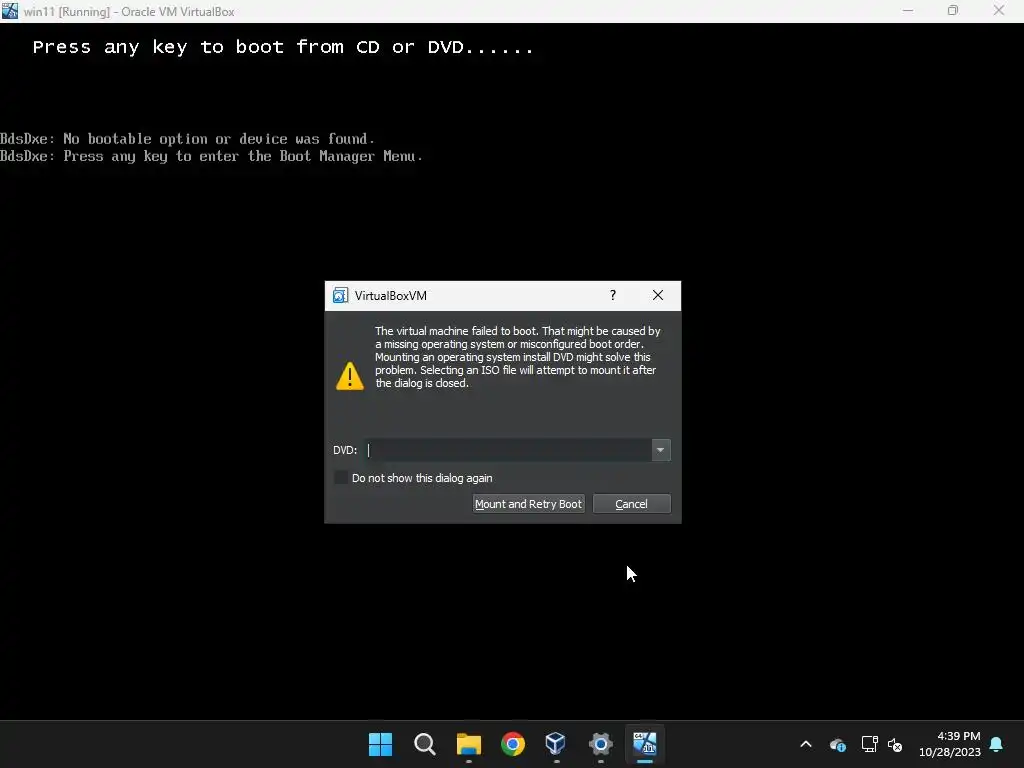1024x768 pixels.
Task: Open notifications bell icon
Action: coord(997,744)
